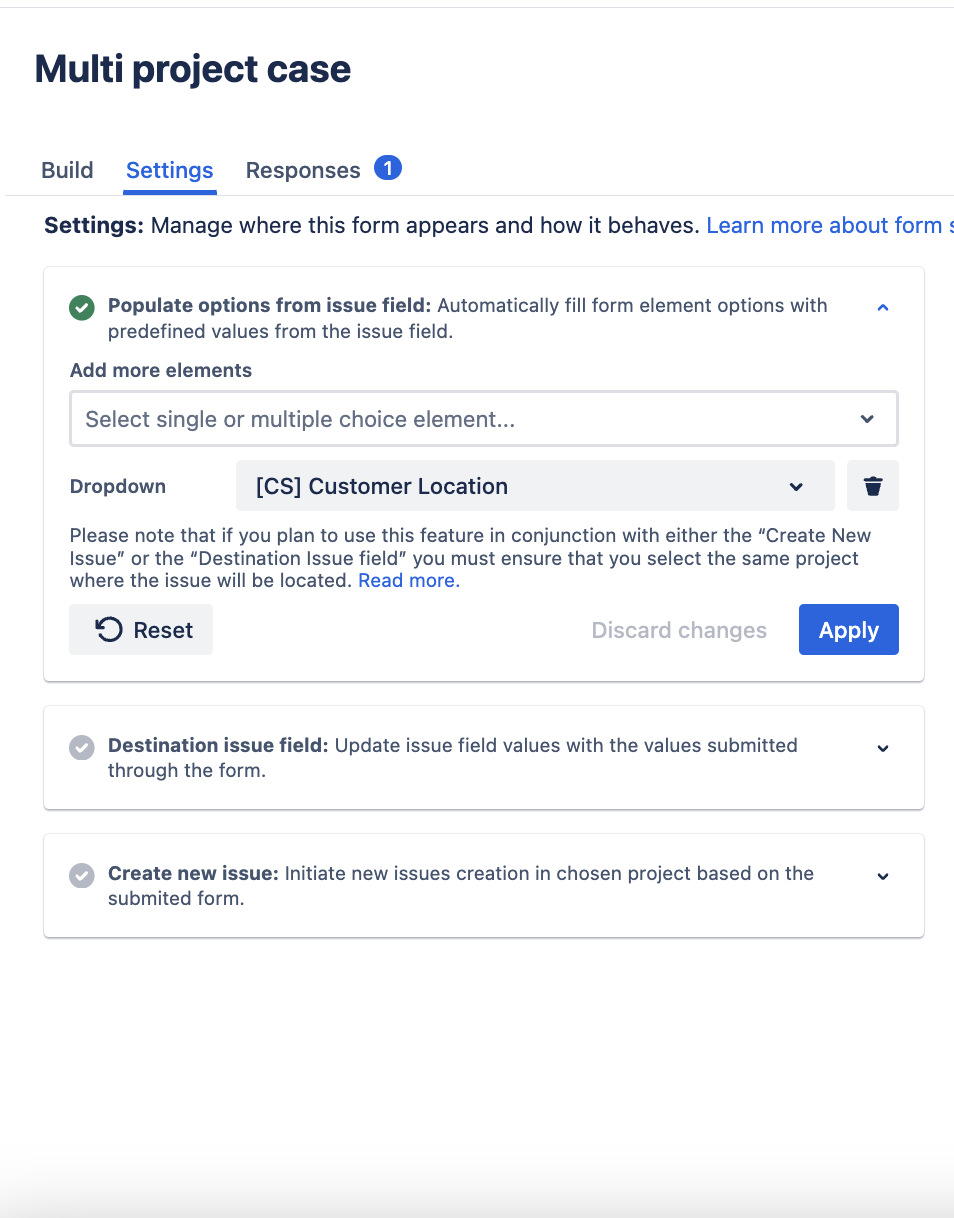Follow the Read more link
The image size is (954, 1218).
[x=409, y=581]
